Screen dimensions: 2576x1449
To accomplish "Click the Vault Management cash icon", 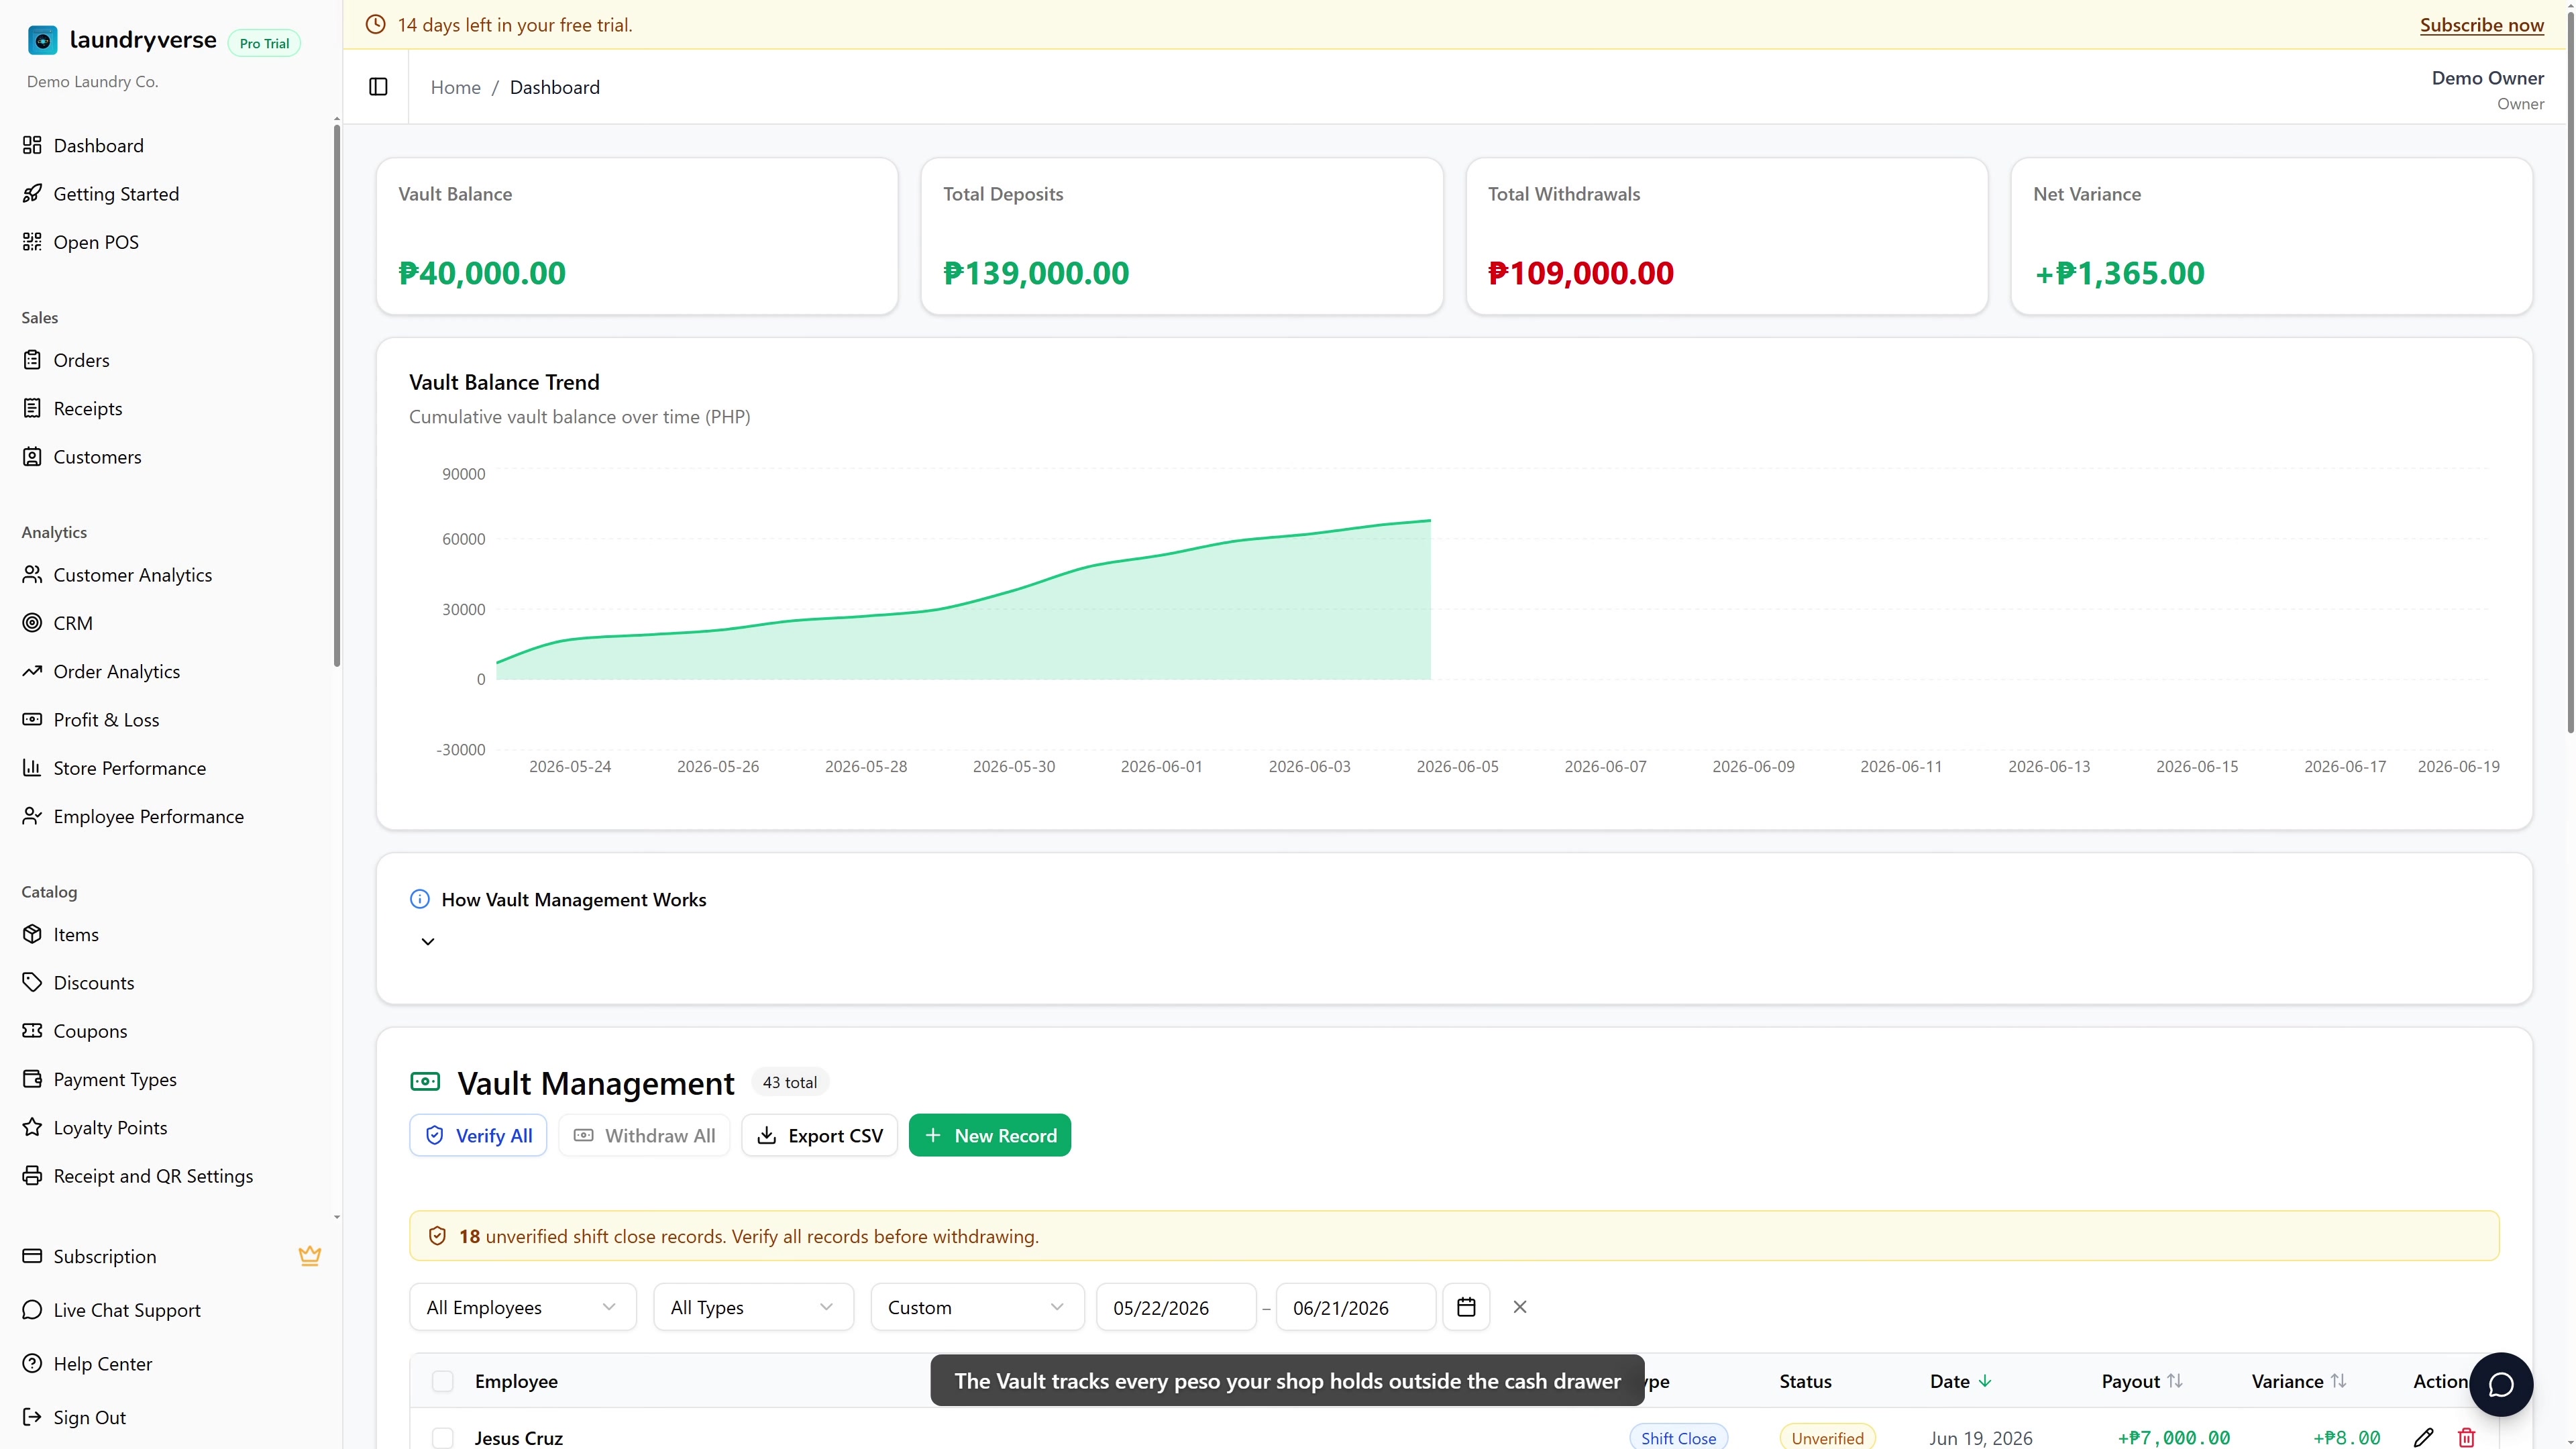I will pyautogui.click(x=425, y=1081).
